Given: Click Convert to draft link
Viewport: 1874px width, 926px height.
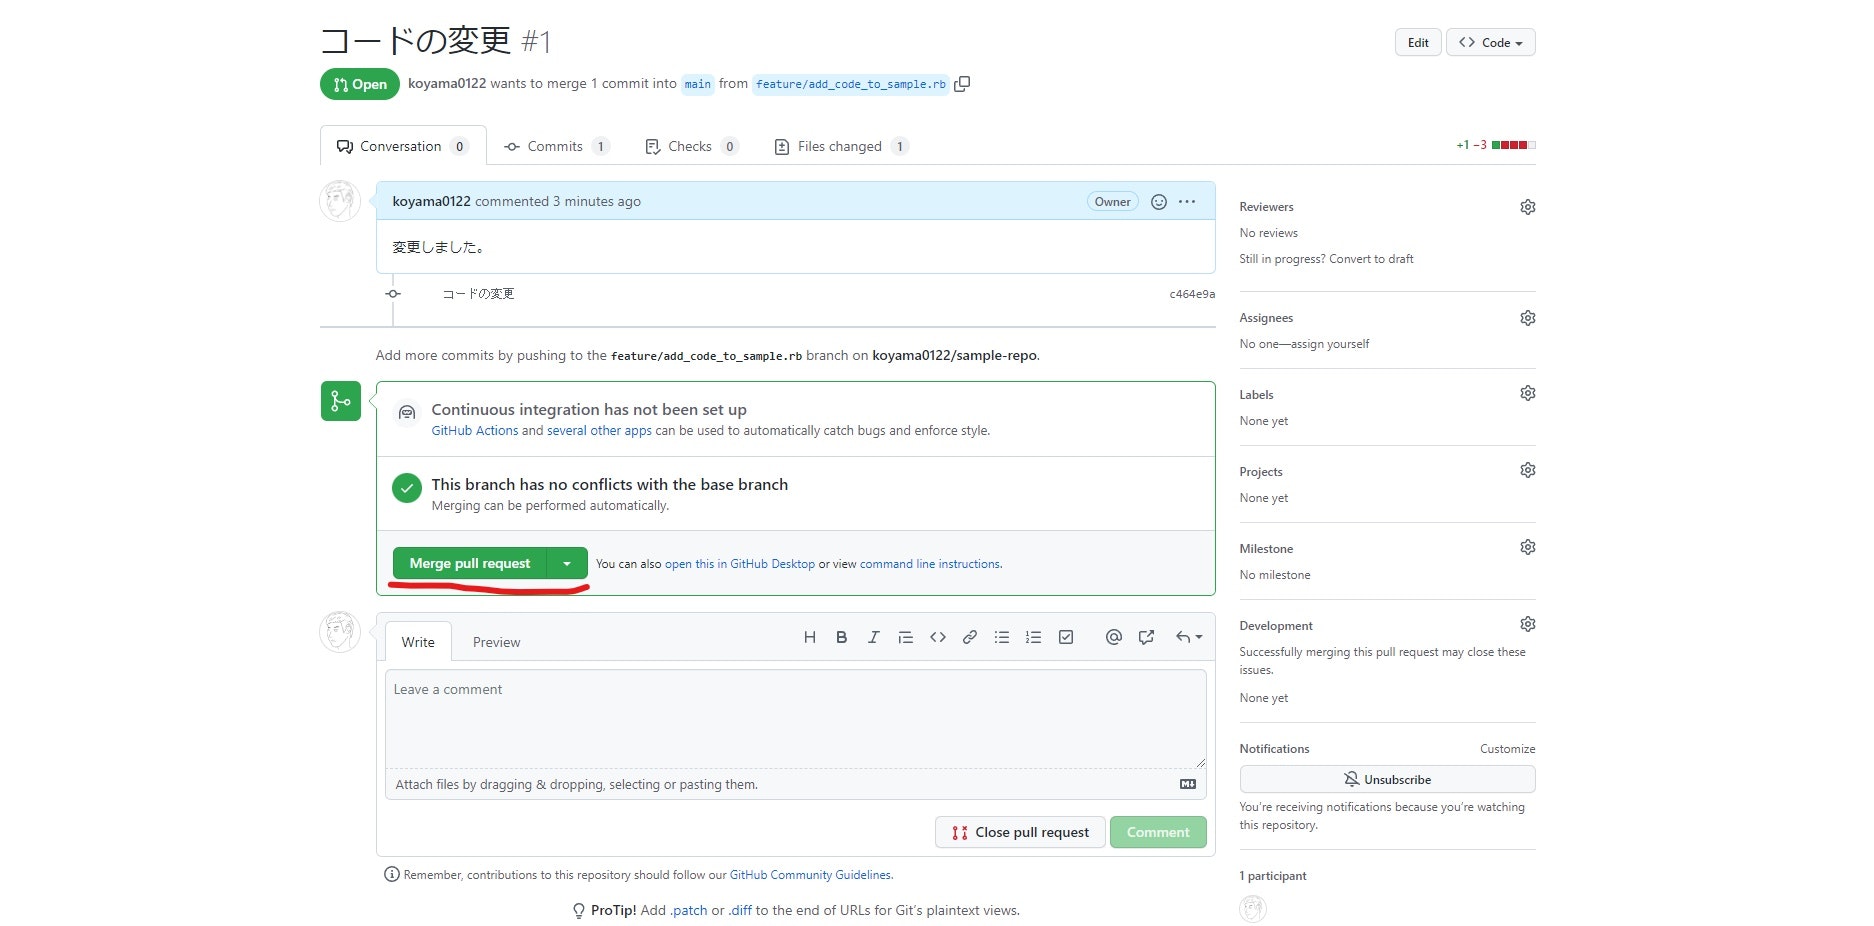Looking at the screenshot, I should (x=1371, y=259).
